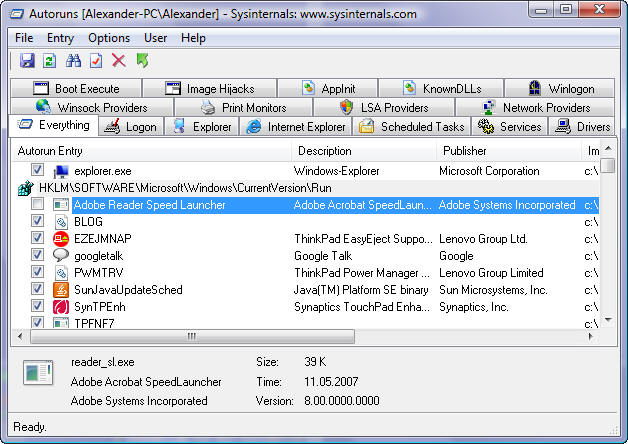Click the Save toolbar icon
Screen dimensions: 628x444
pyautogui.click(x=27, y=61)
